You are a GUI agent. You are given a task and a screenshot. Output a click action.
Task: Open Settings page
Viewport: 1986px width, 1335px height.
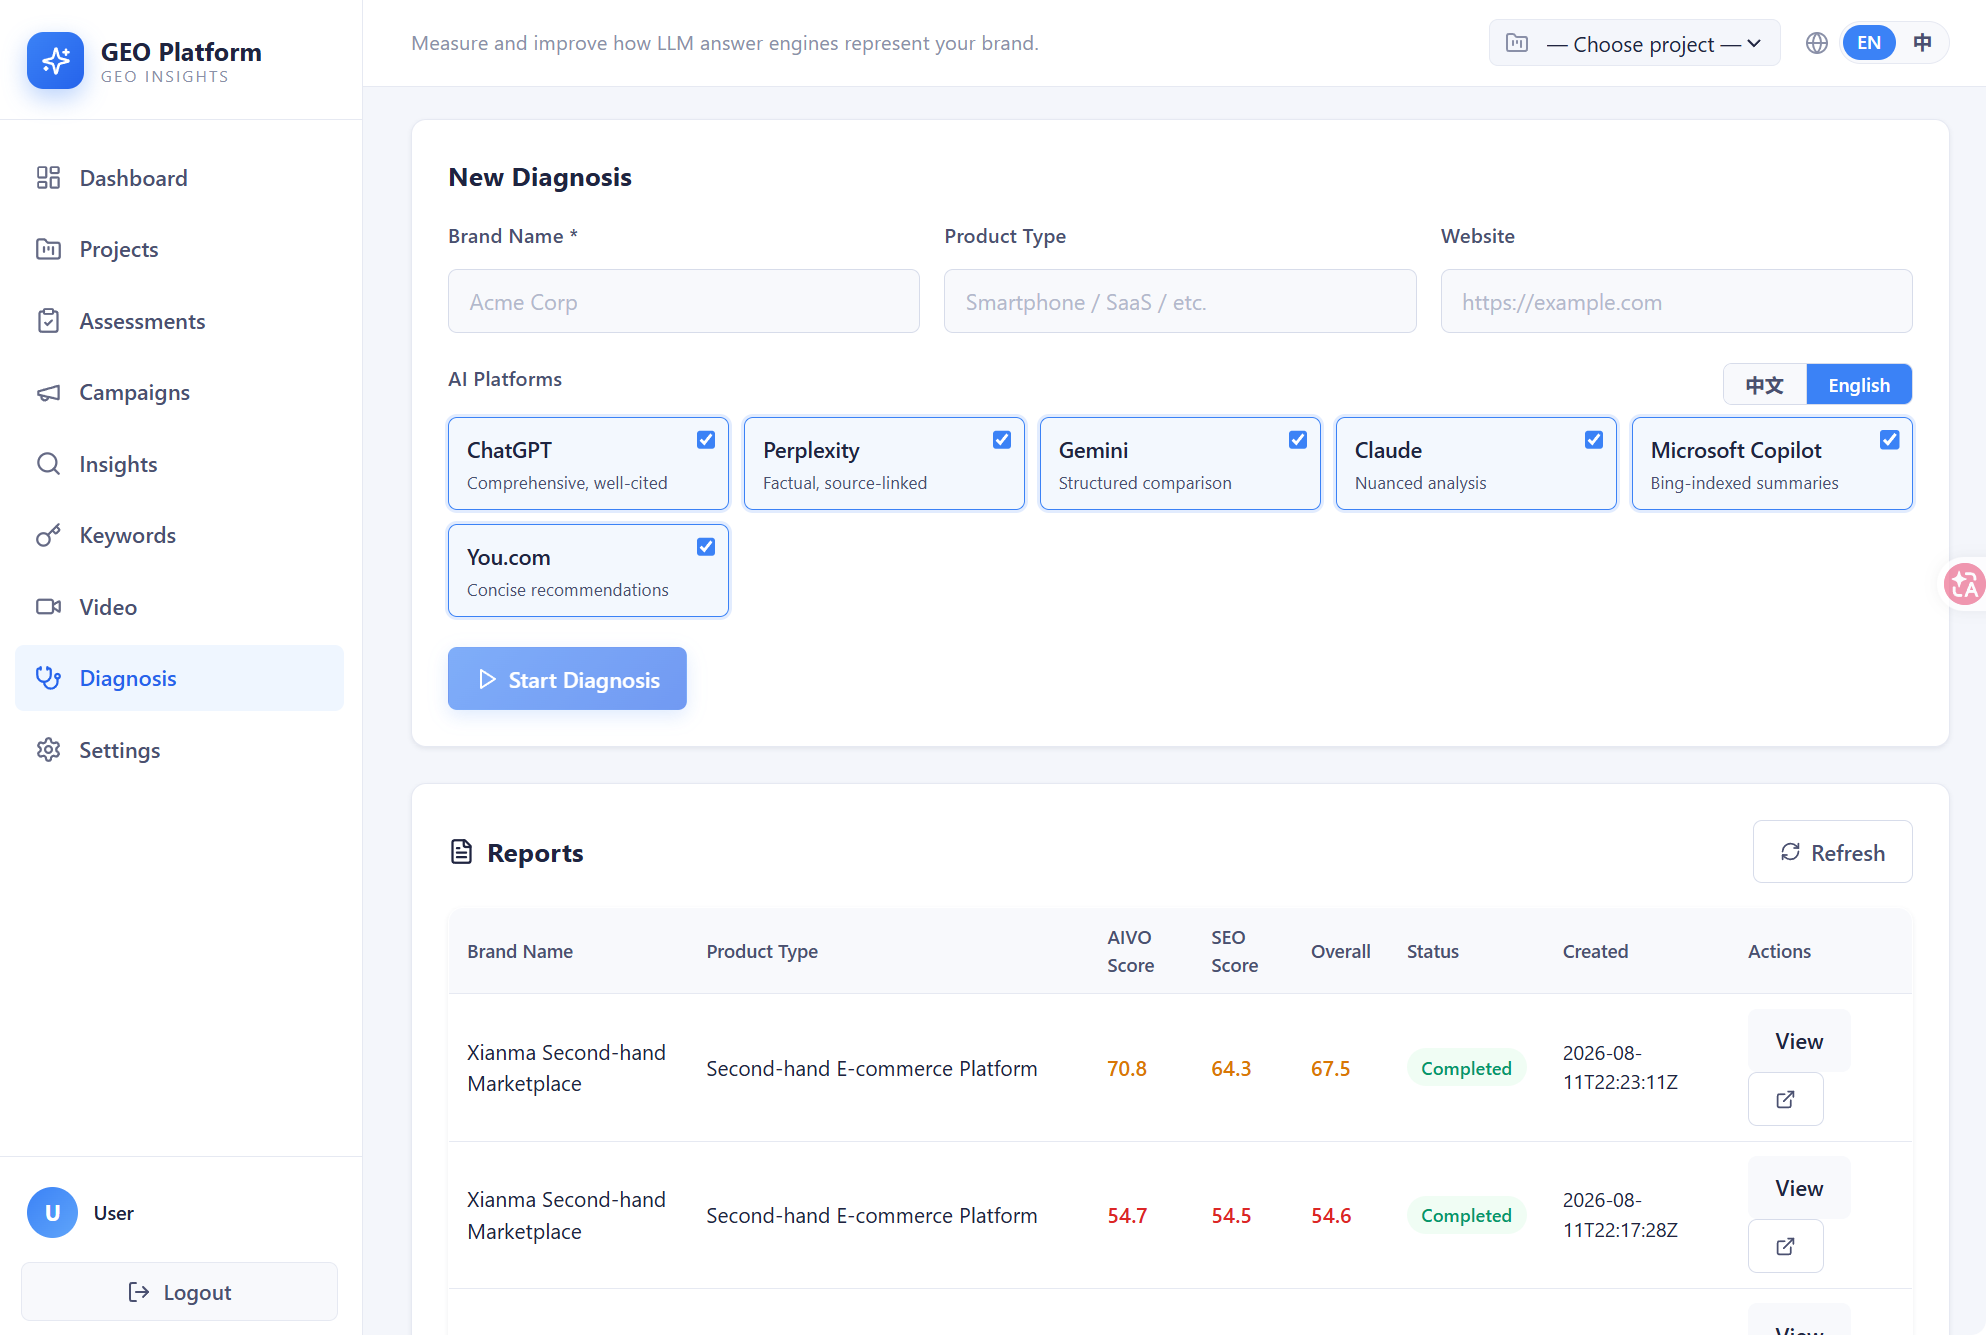pos(180,750)
